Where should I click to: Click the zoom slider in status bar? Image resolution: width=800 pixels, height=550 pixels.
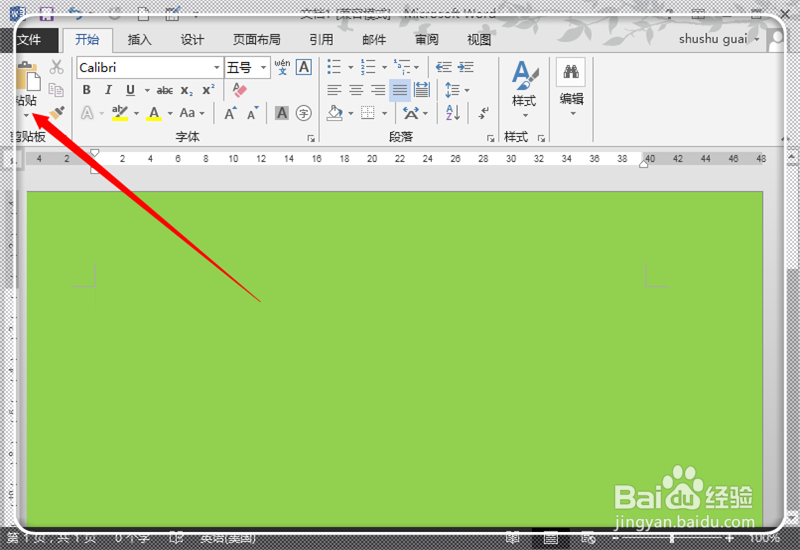click(672, 538)
